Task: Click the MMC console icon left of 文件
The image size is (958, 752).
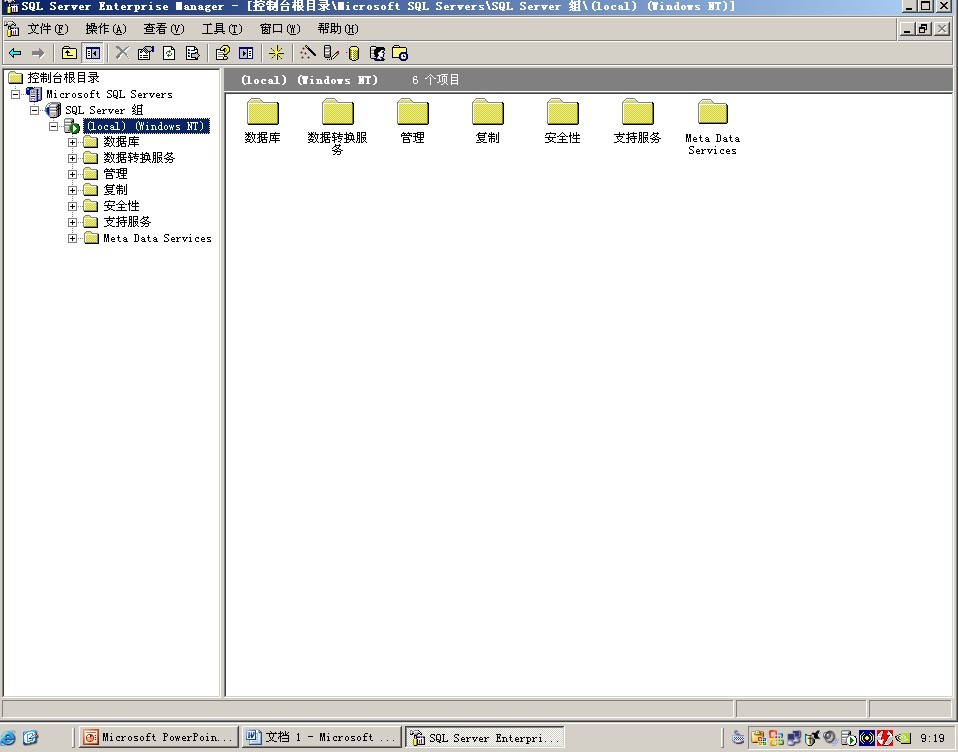Action: [12, 28]
